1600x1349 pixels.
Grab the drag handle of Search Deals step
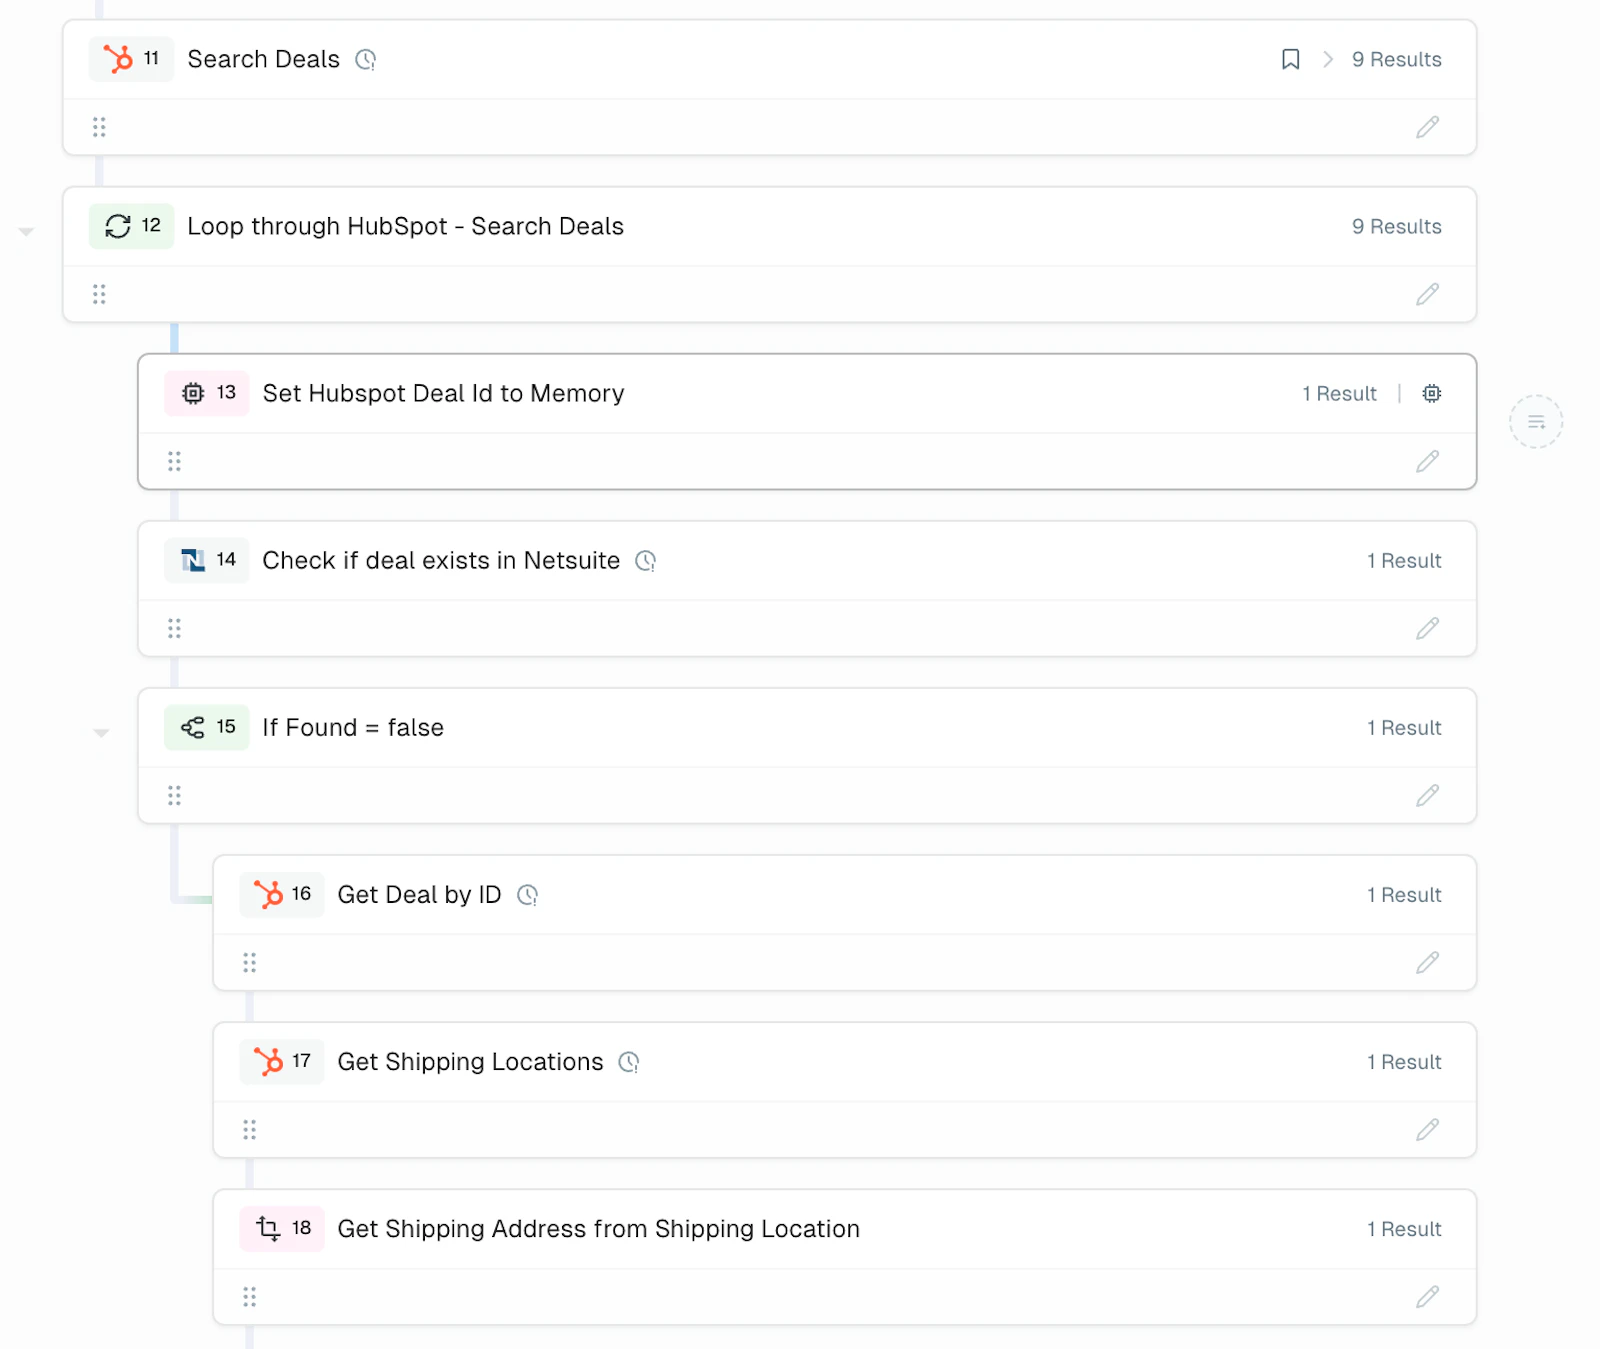pyautogui.click(x=99, y=127)
